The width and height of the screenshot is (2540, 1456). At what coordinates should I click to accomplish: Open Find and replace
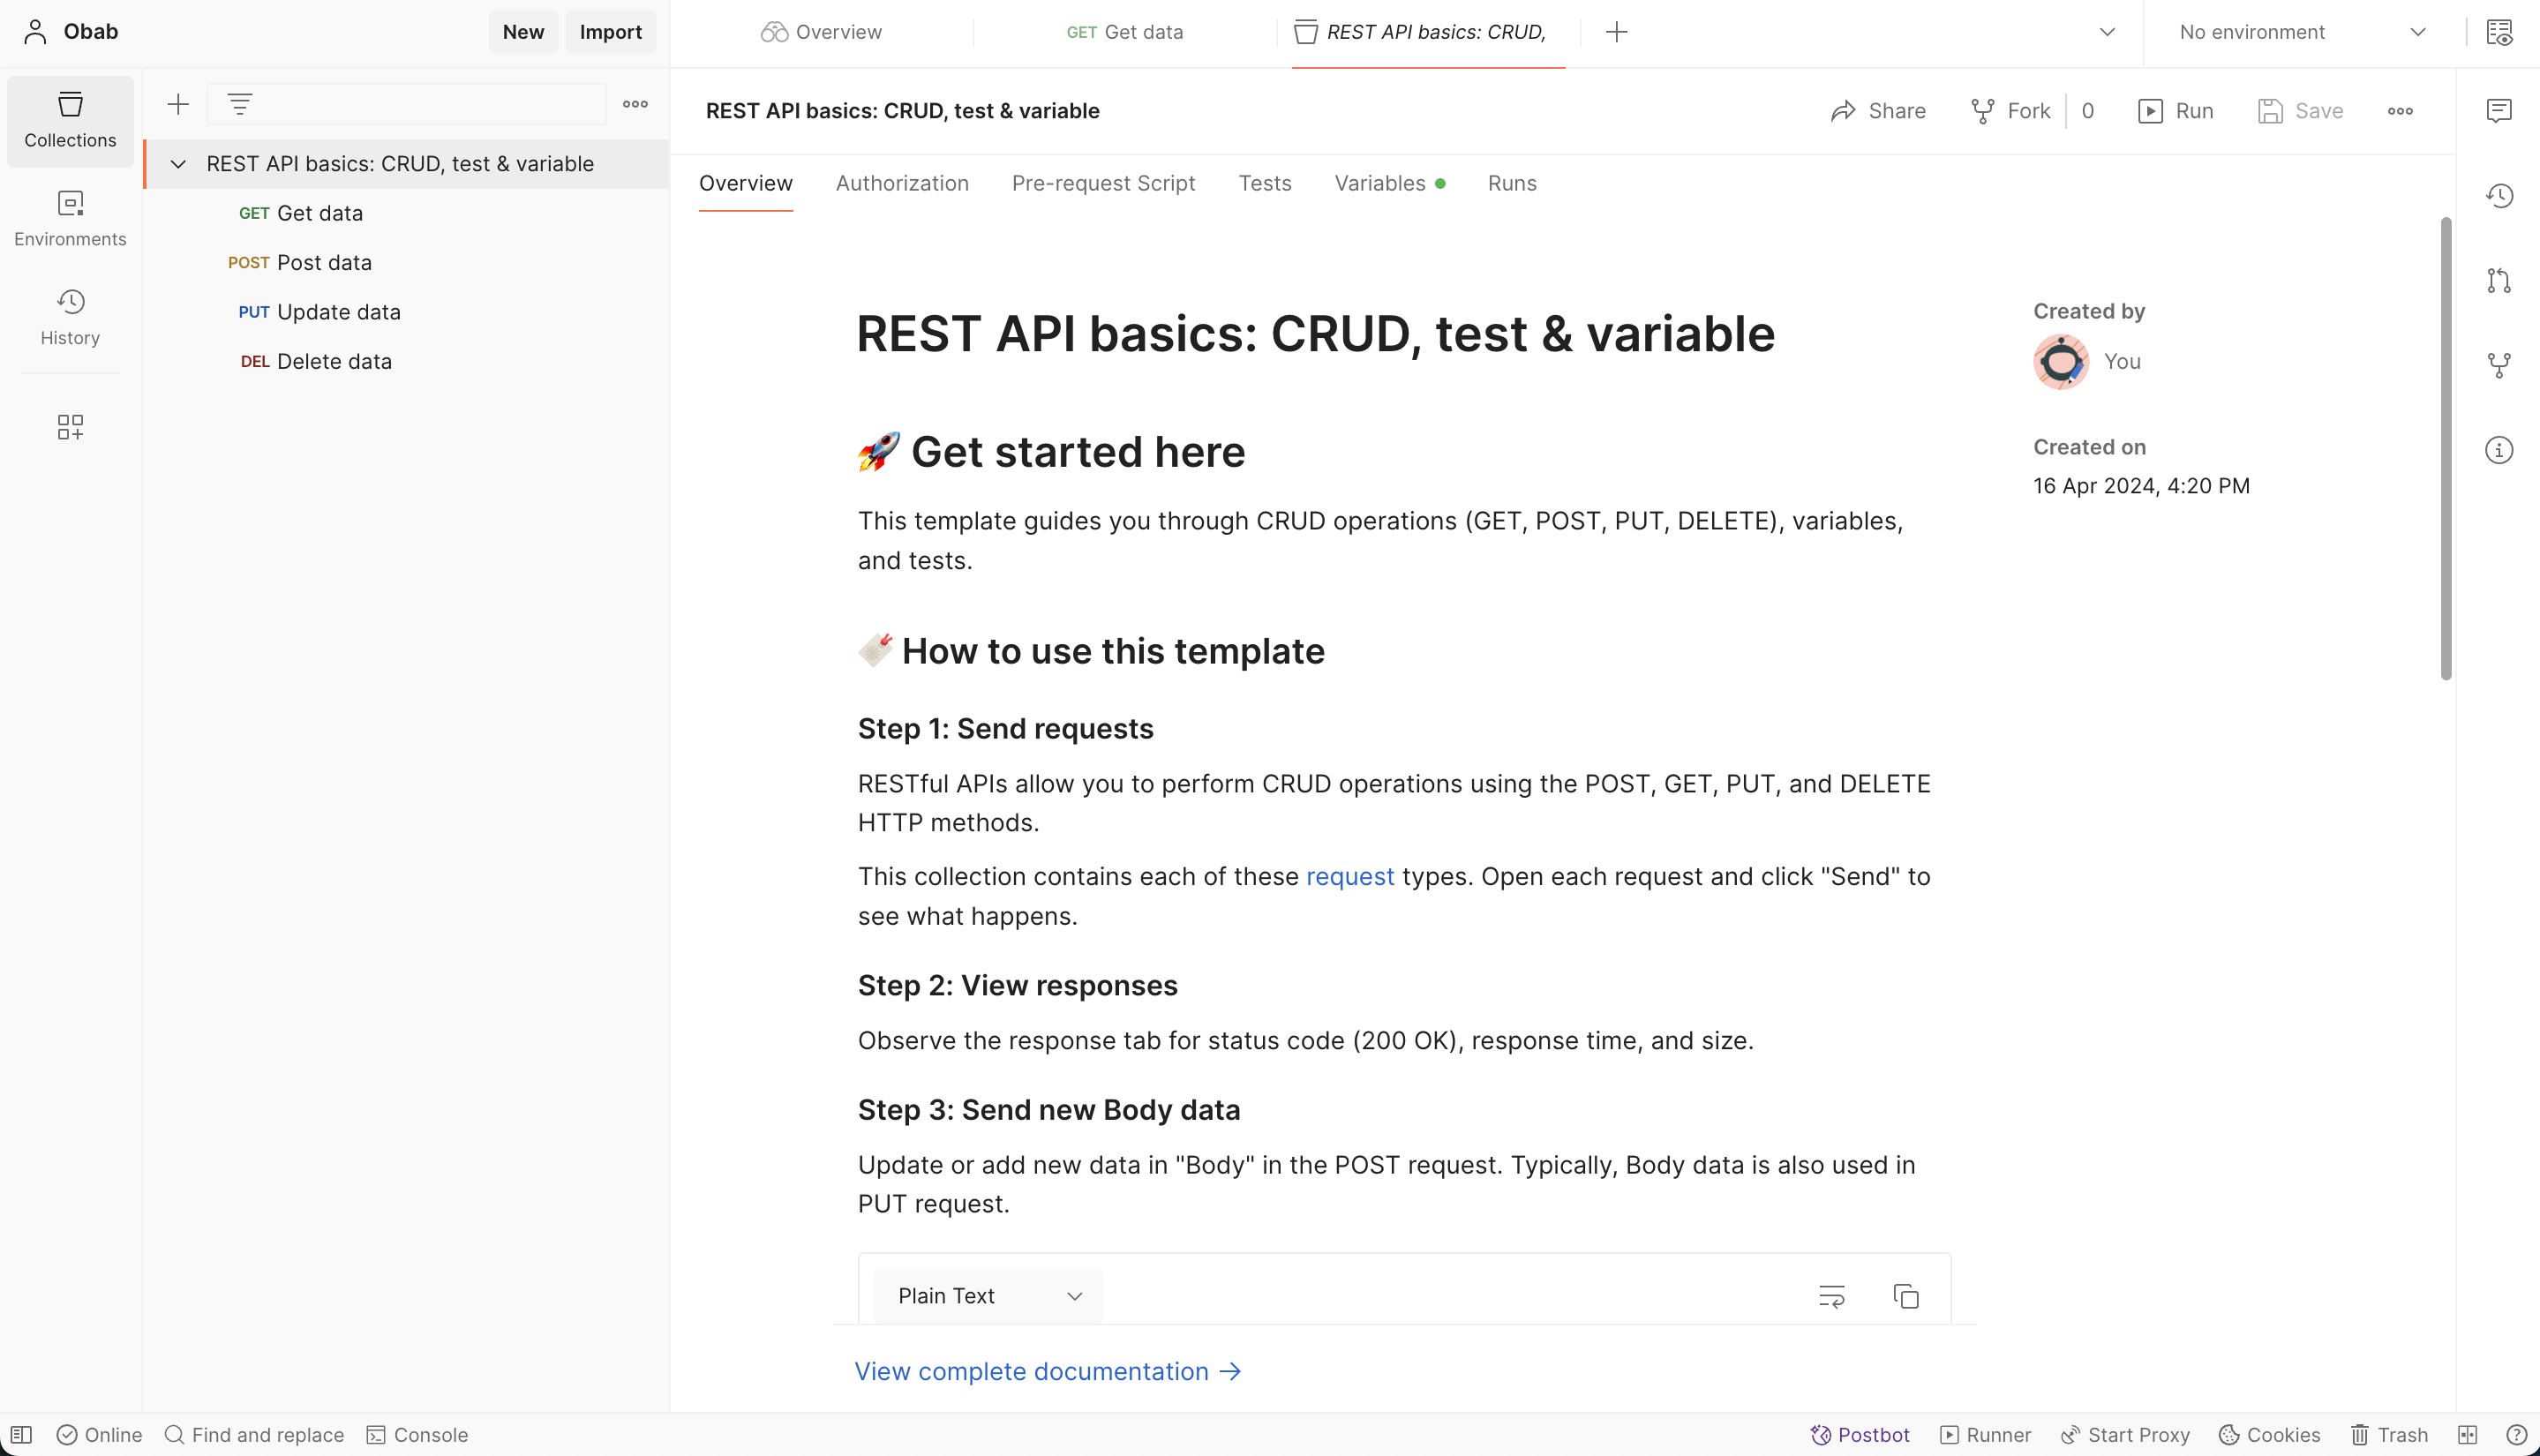click(x=254, y=1435)
